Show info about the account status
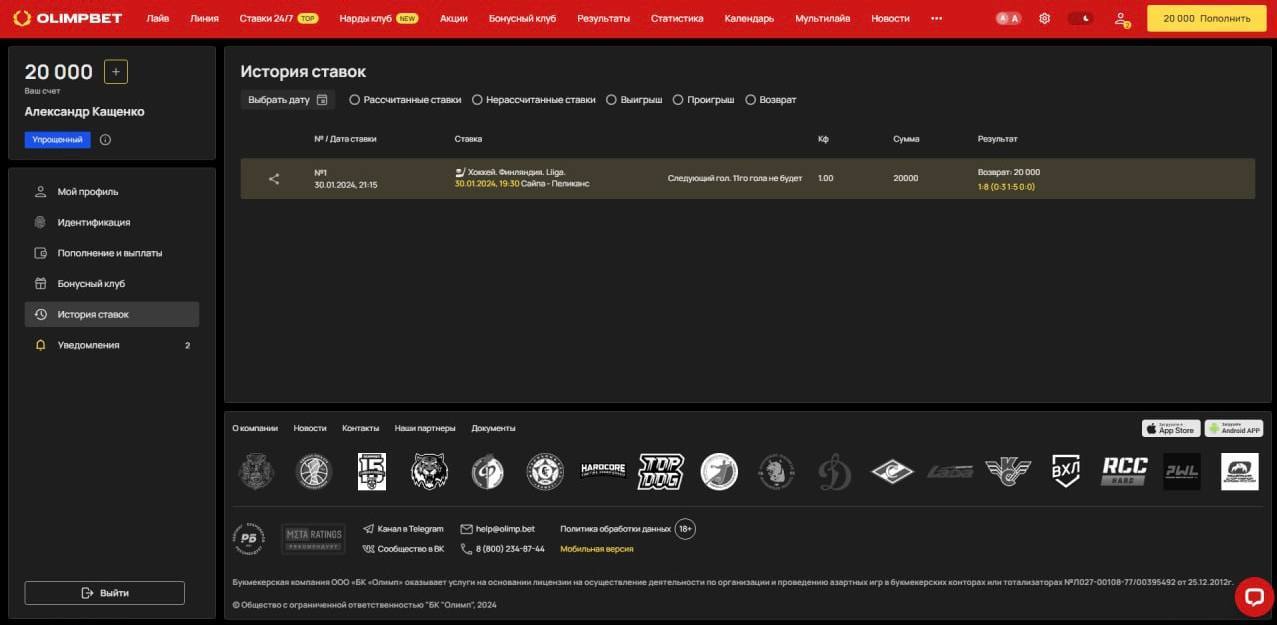Viewport: 1277px width, 625px height. click(105, 140)
